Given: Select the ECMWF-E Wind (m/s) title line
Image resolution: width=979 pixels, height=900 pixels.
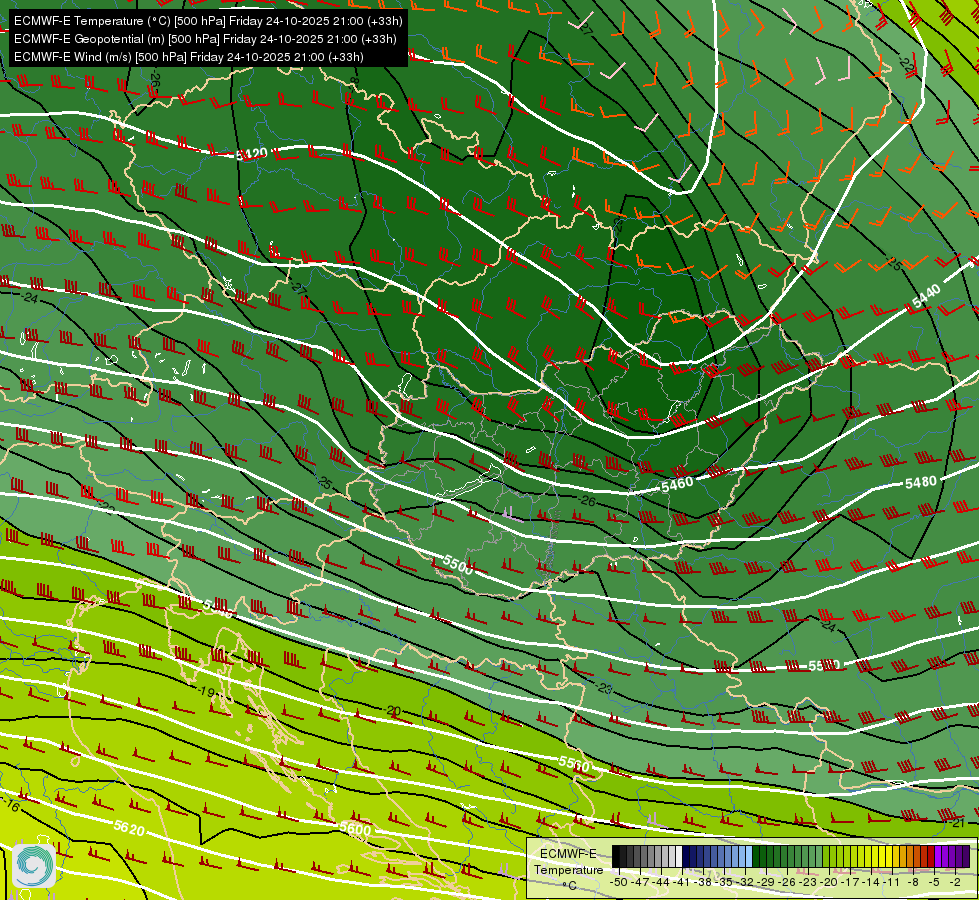Looking at the screenshot, I should click(189, 57).
